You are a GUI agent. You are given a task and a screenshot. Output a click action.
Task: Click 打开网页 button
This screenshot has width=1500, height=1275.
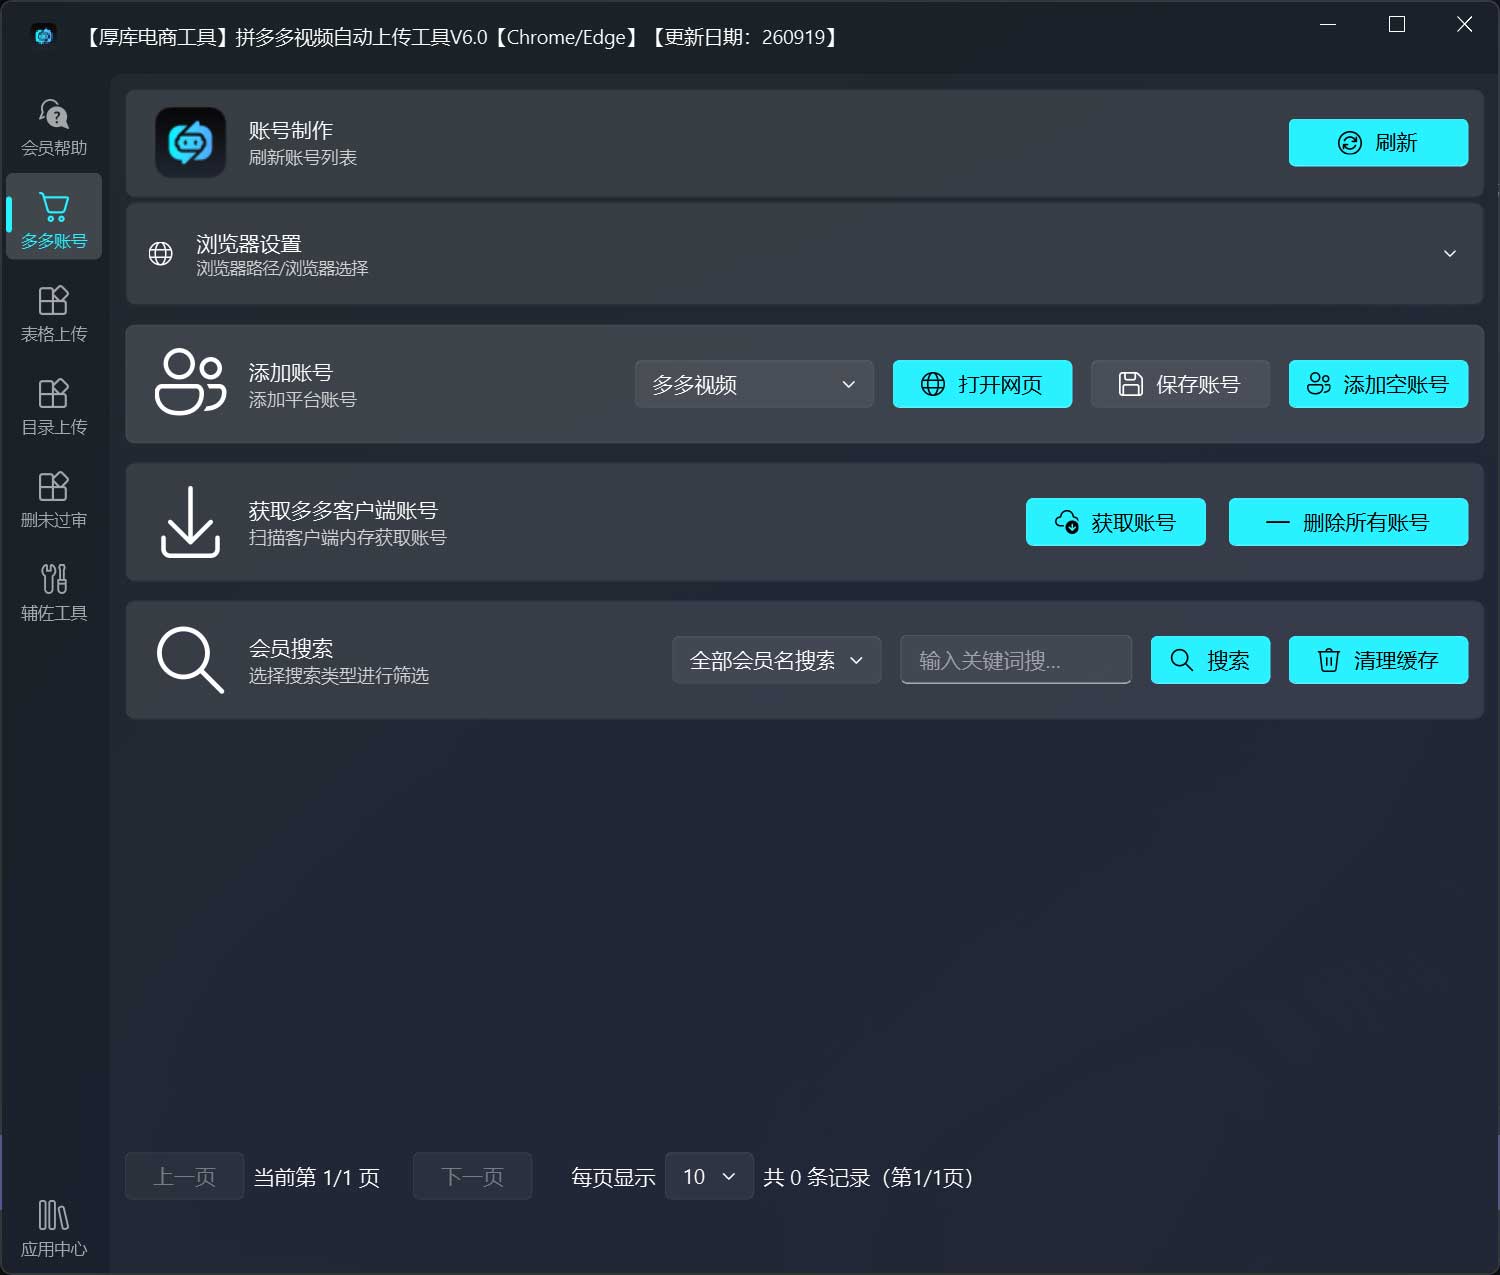click(982, 384)
